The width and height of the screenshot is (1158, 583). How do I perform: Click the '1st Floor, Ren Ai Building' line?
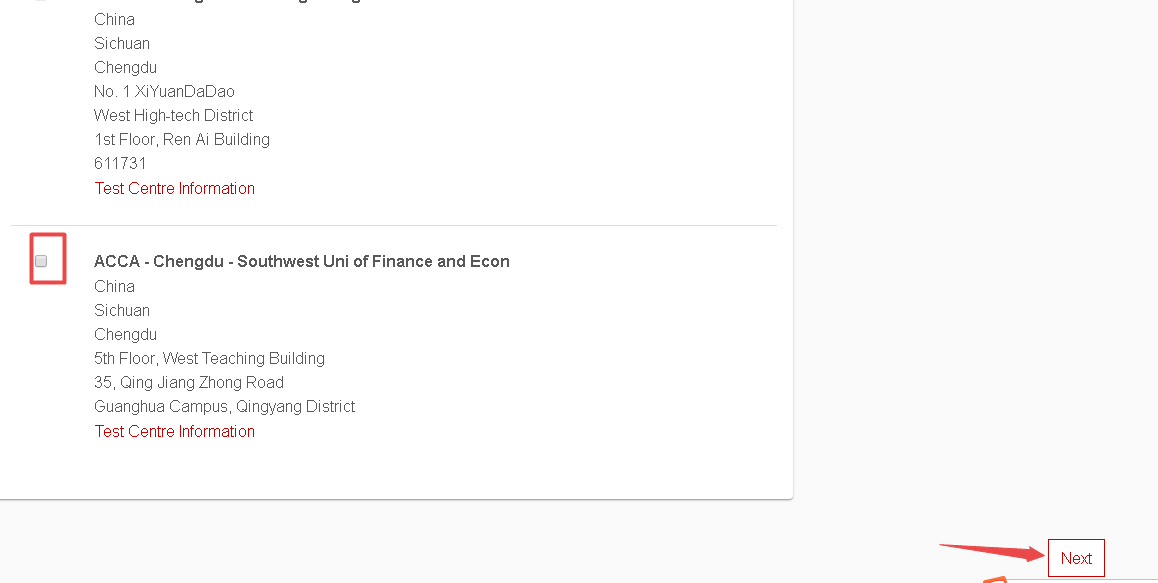coord(182,139)
